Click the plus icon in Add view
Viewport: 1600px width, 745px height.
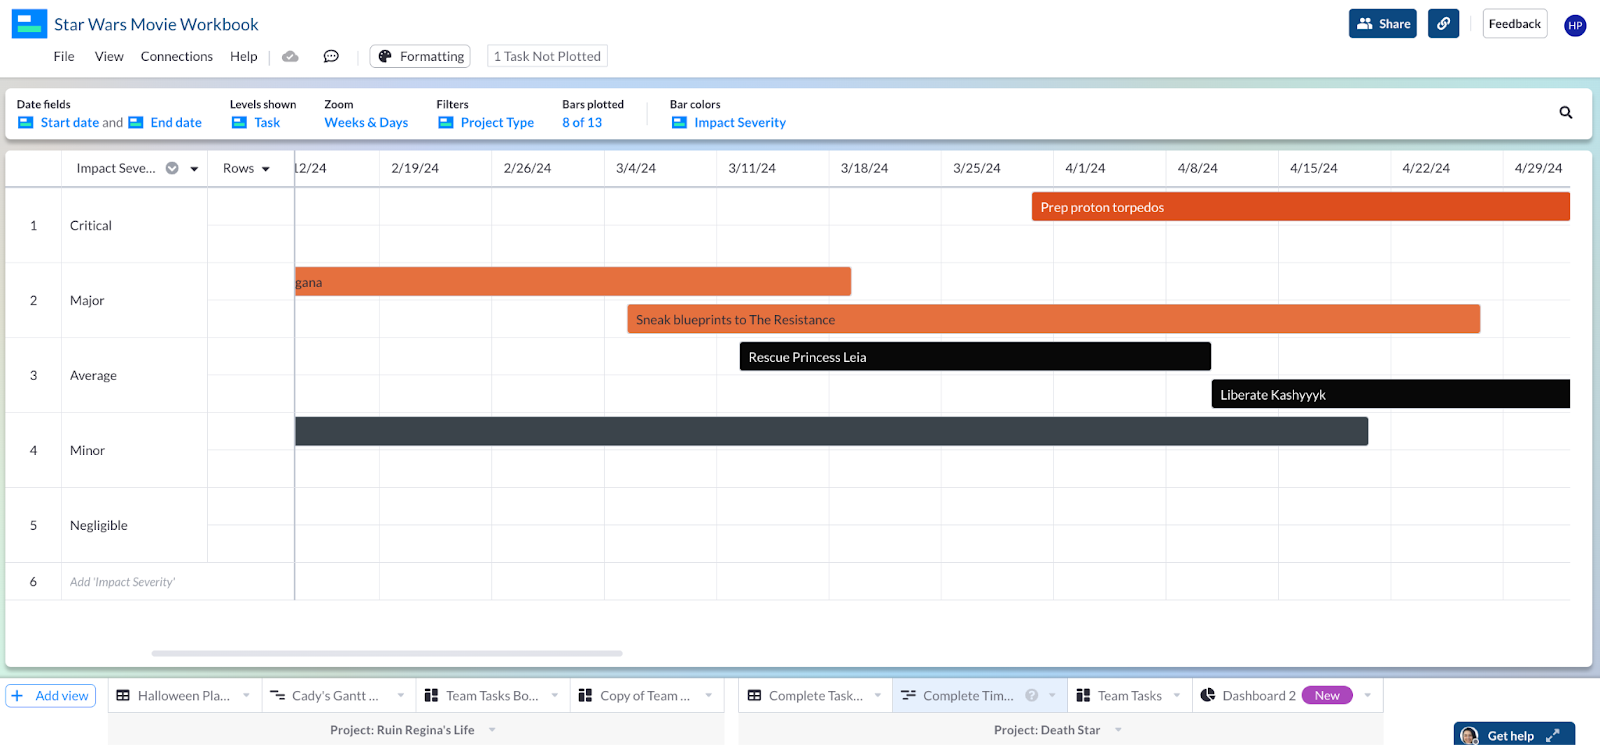[17, 696]
